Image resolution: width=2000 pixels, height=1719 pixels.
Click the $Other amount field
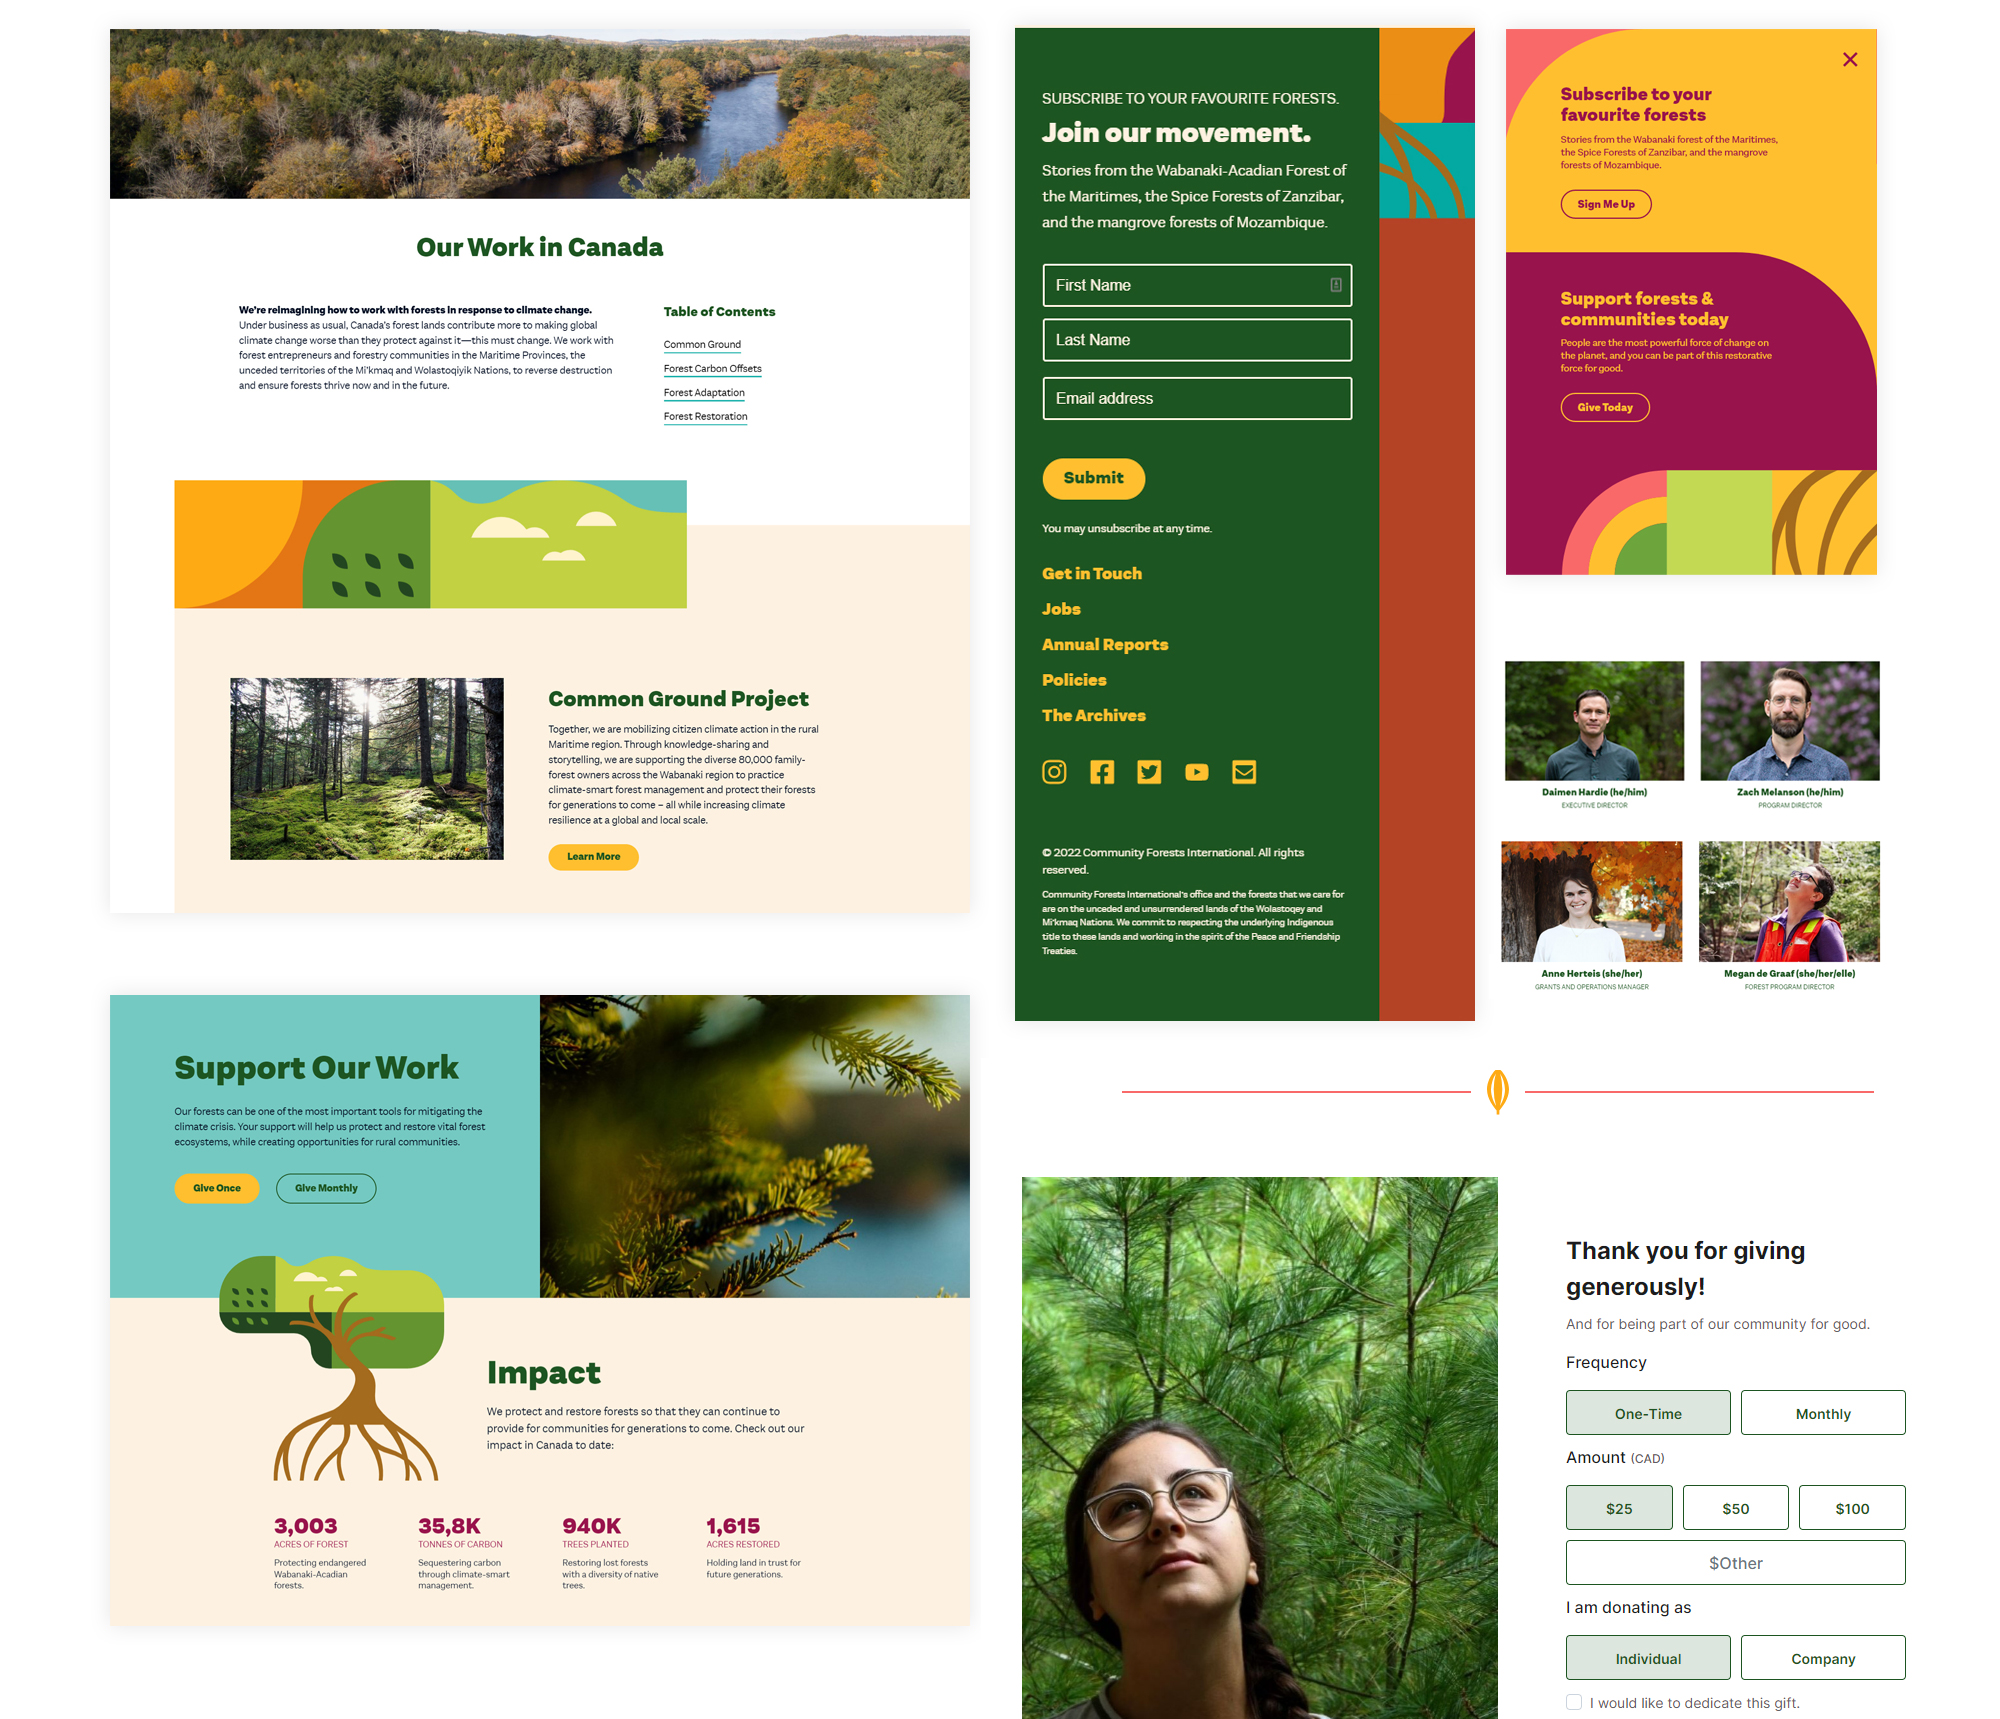pos(1736,1563)
